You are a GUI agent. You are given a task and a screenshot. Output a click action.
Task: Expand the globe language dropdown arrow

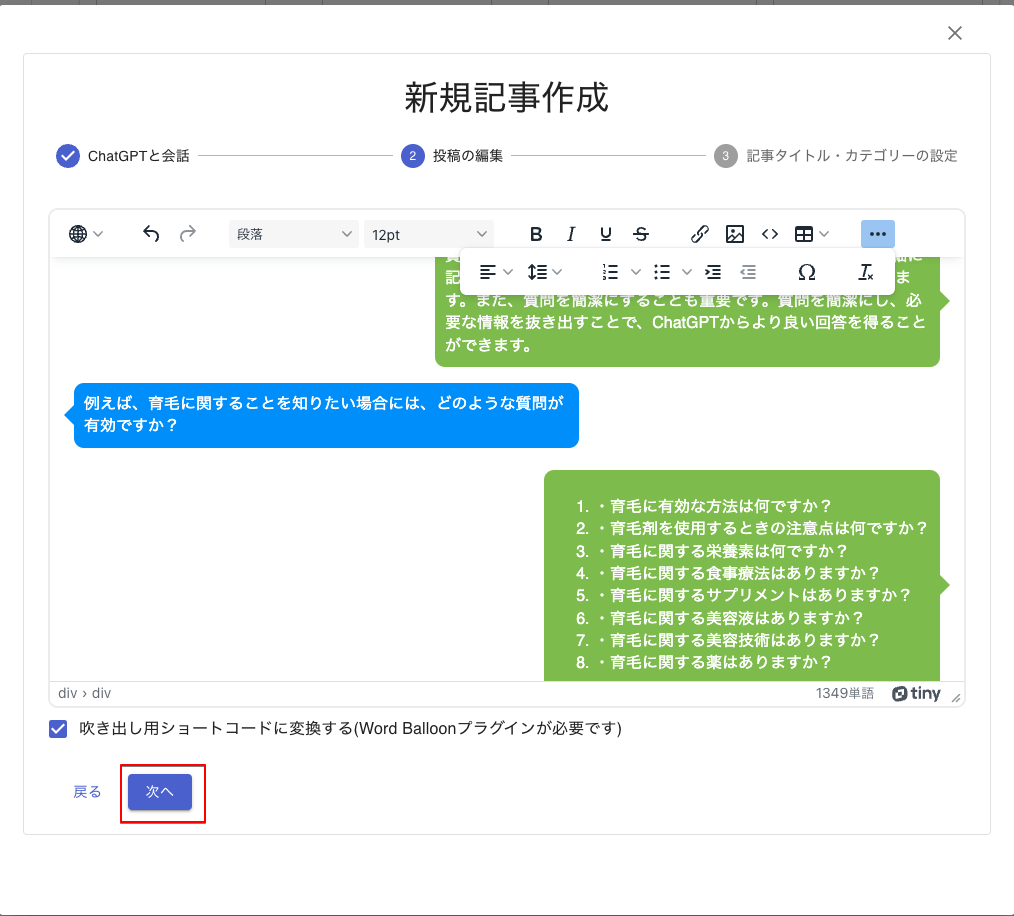98,234
